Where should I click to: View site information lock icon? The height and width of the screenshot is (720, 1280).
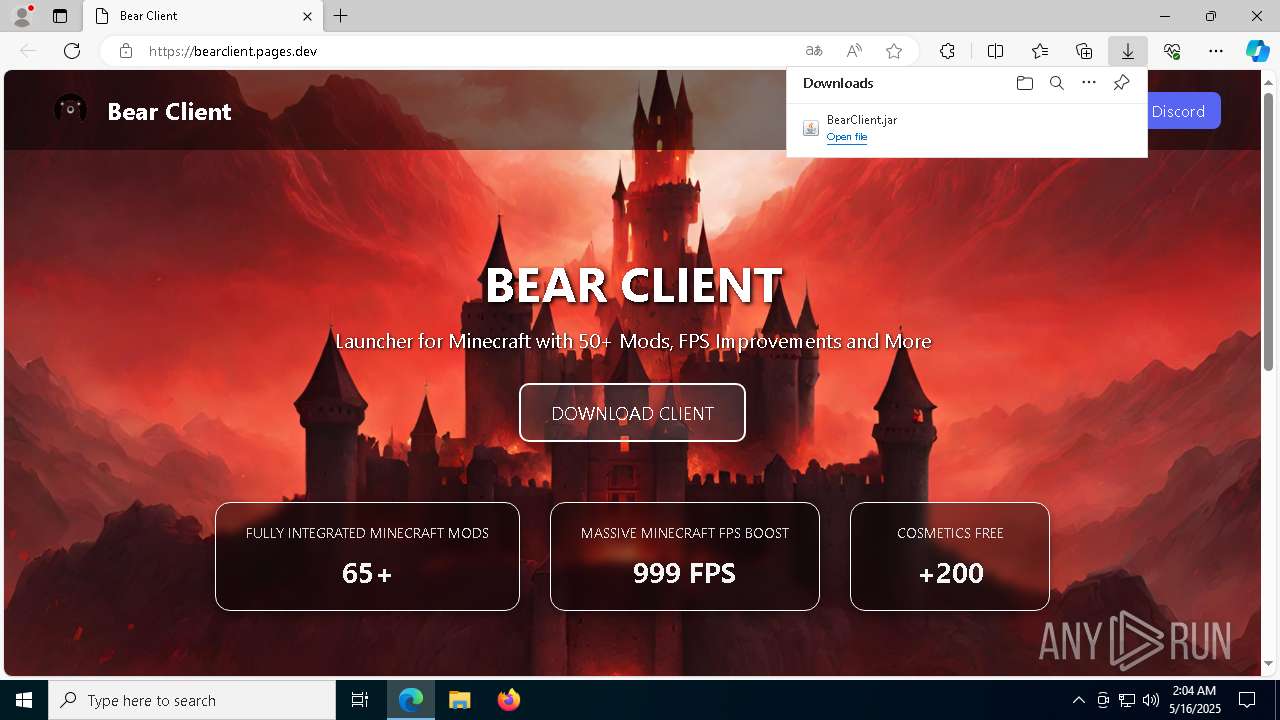tap(126, 51)
